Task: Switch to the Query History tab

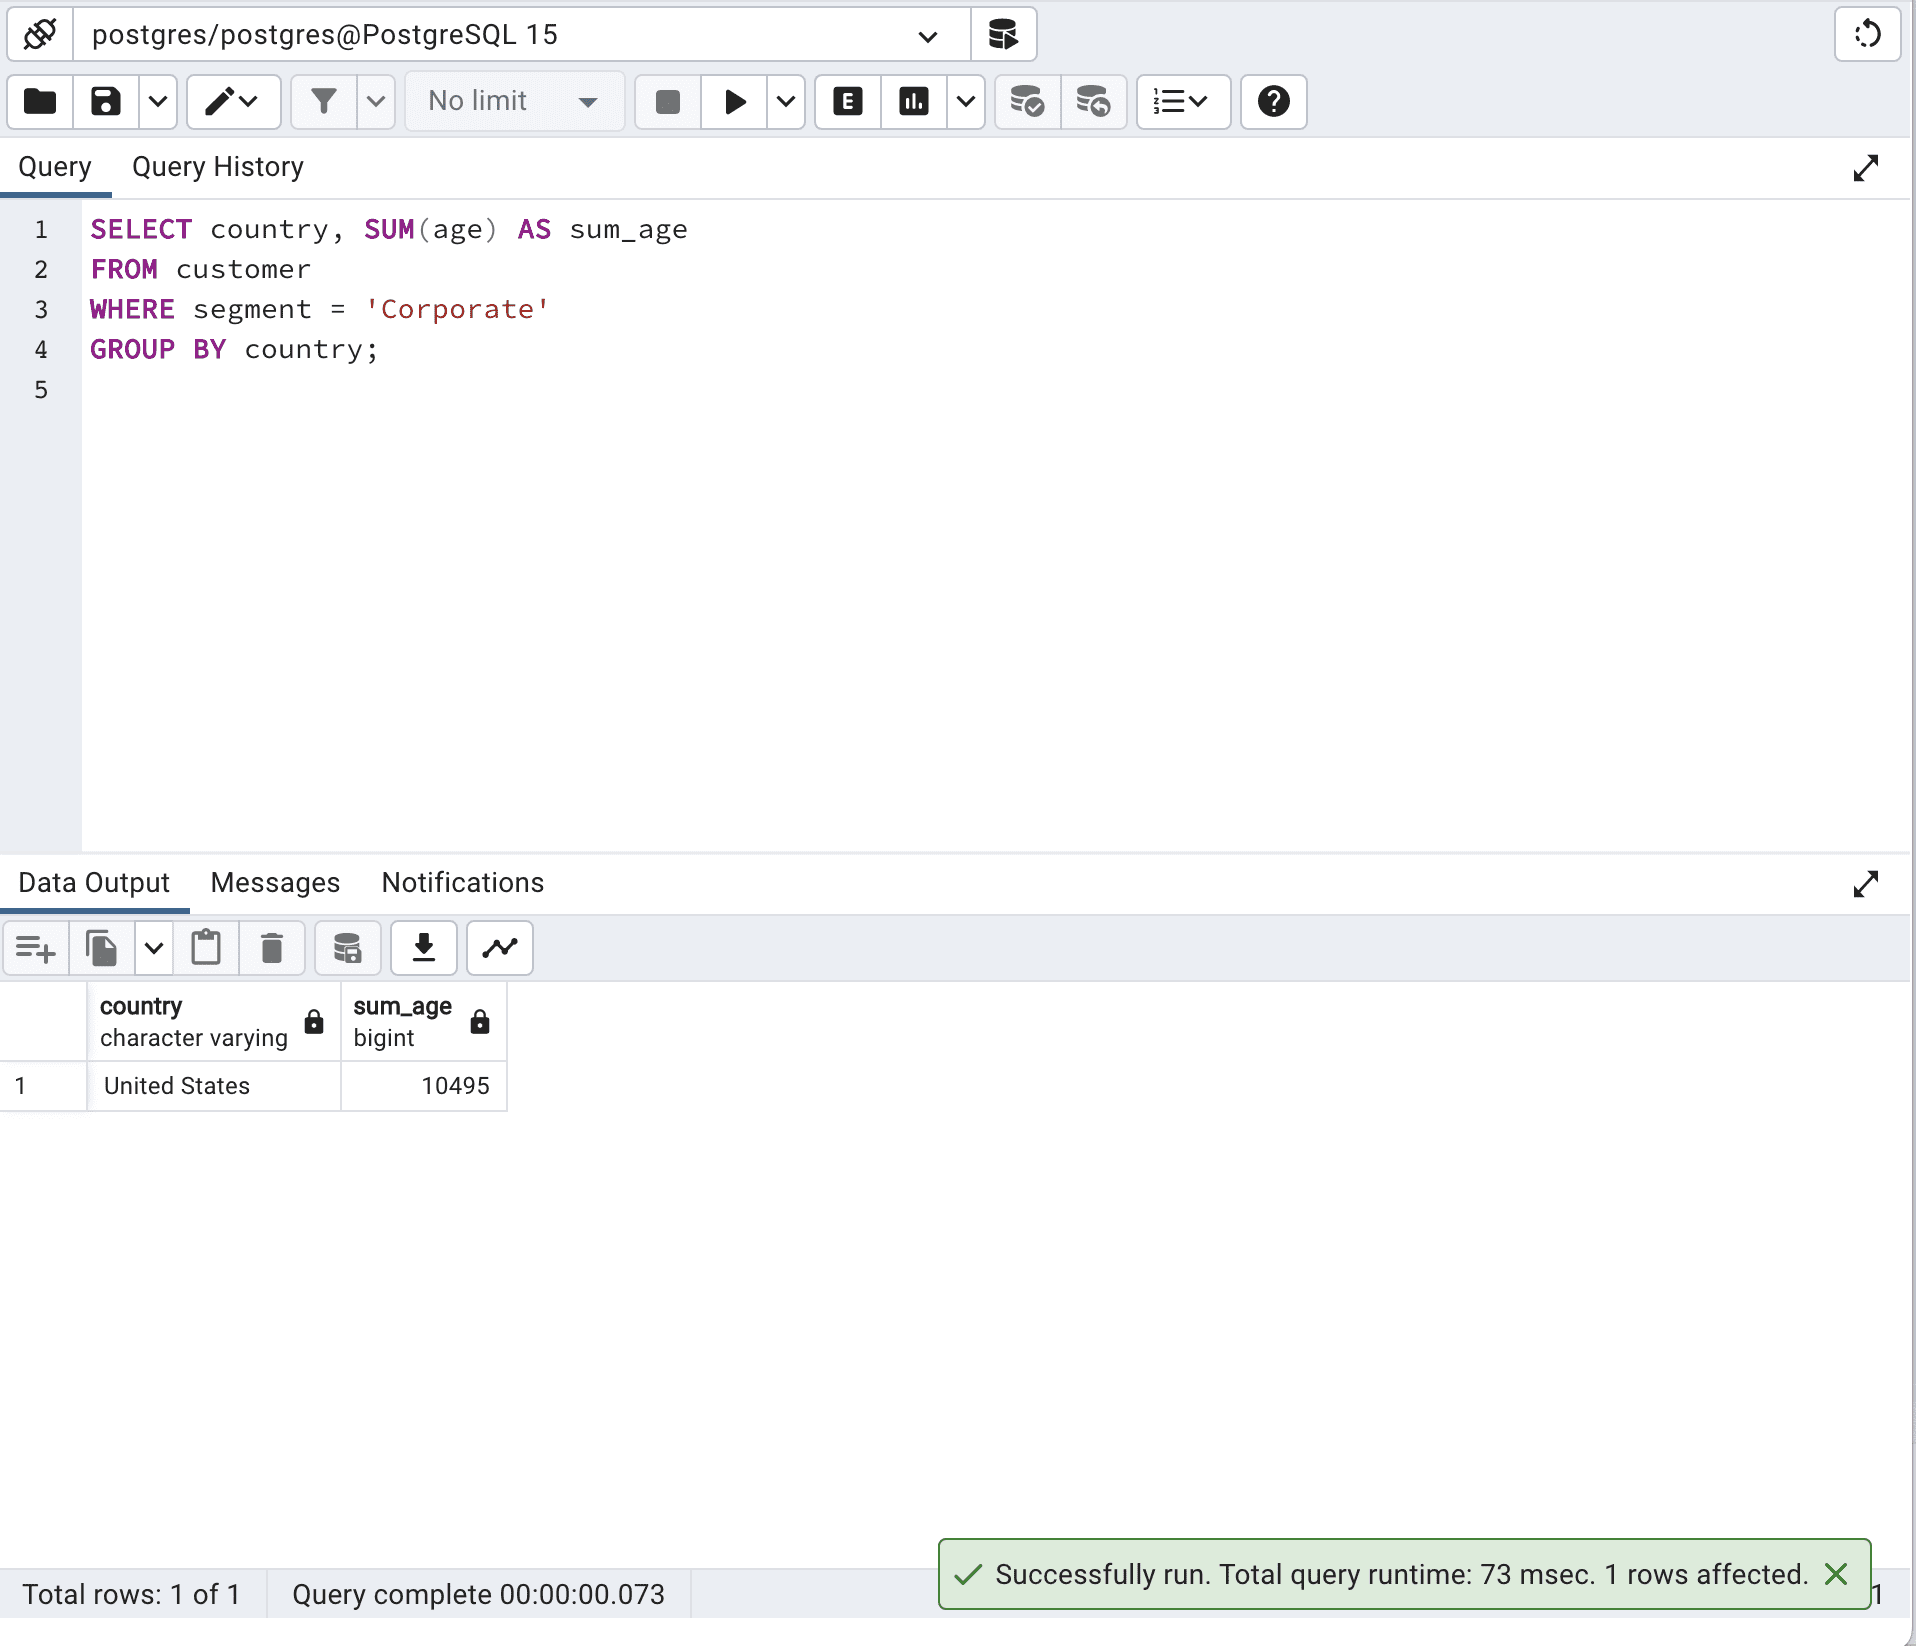Action: [218, 166]
